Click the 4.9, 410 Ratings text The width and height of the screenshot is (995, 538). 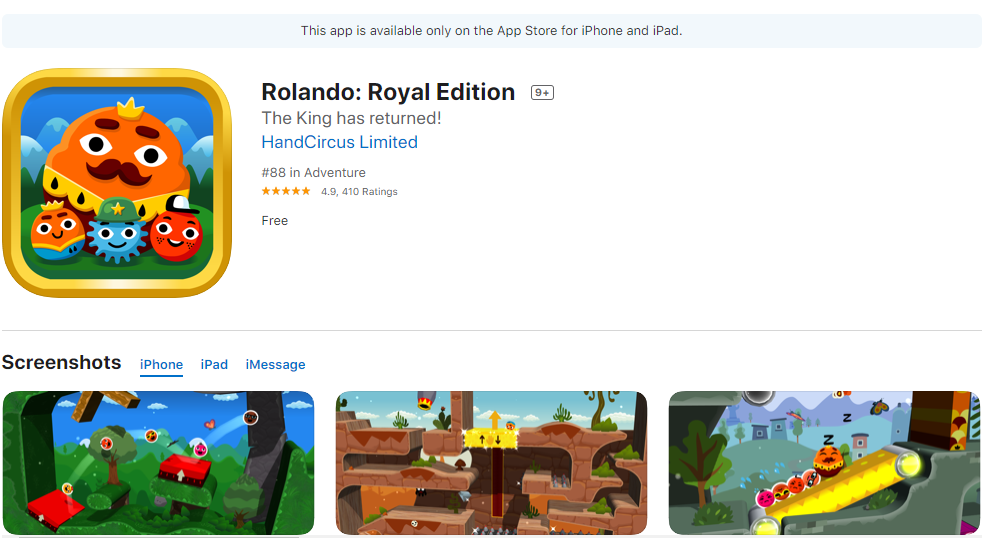tap(359, 192)
